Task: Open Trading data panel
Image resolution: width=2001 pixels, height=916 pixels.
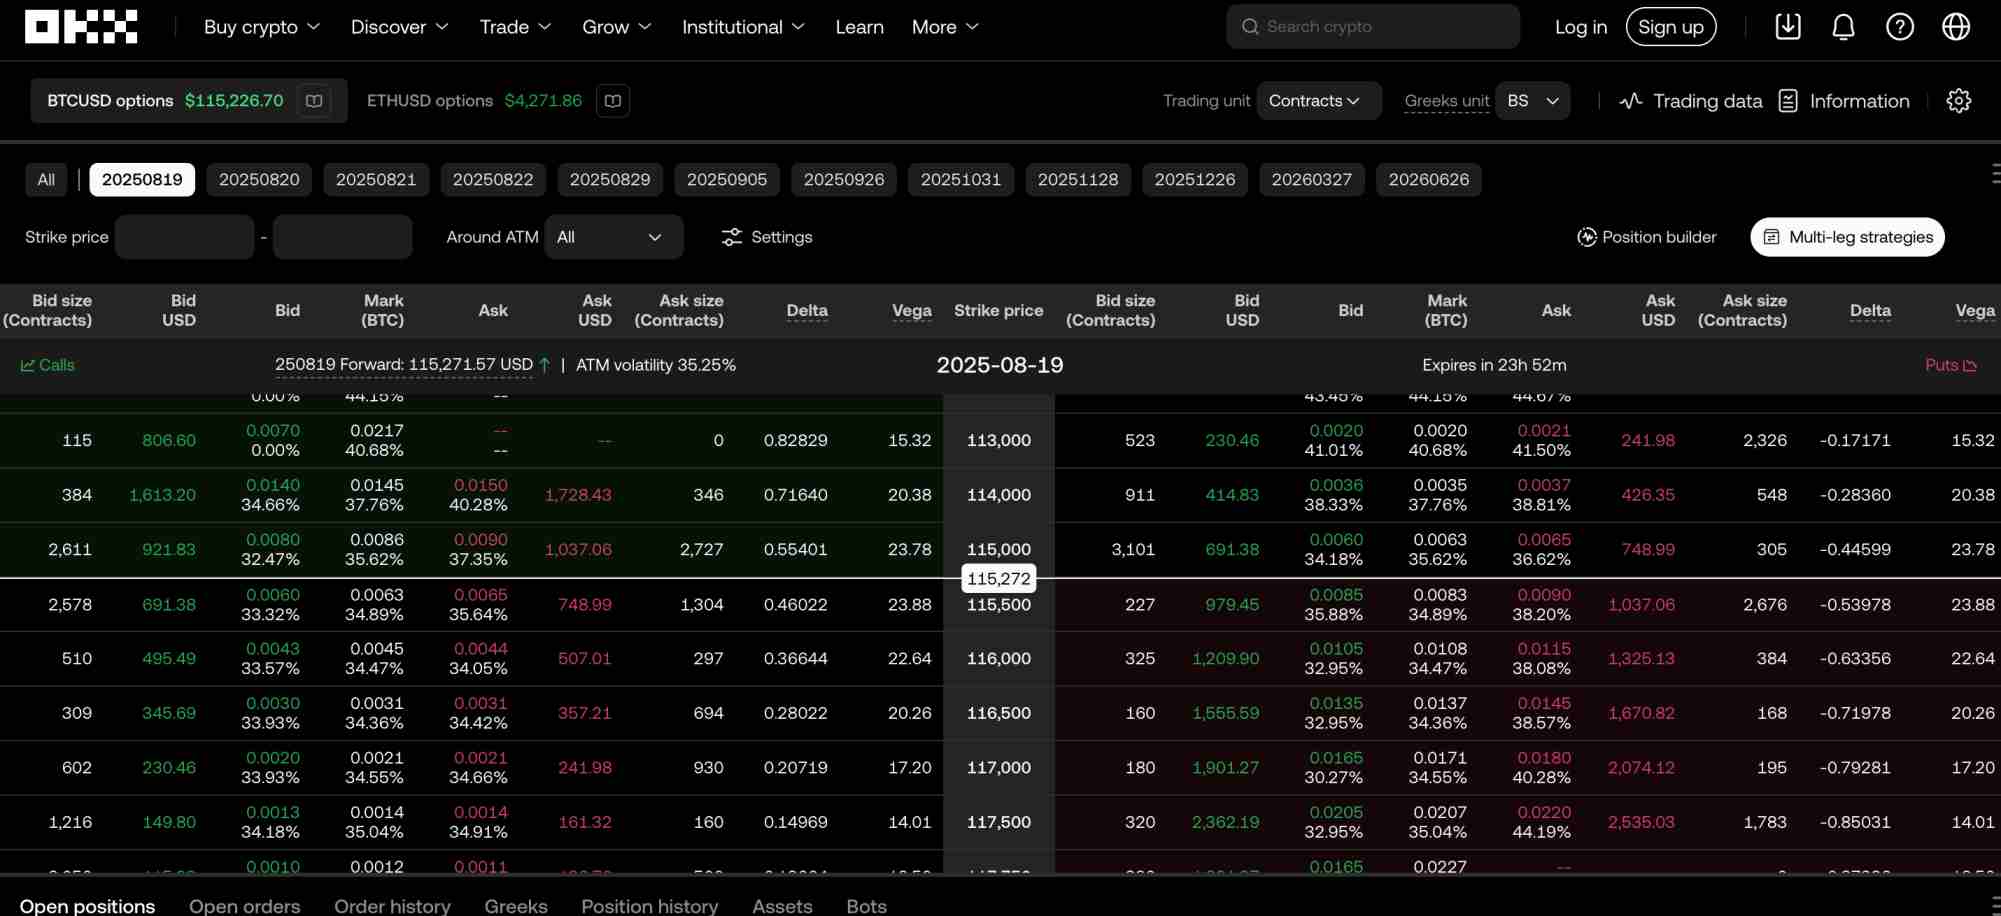Action: [1689, 100]
